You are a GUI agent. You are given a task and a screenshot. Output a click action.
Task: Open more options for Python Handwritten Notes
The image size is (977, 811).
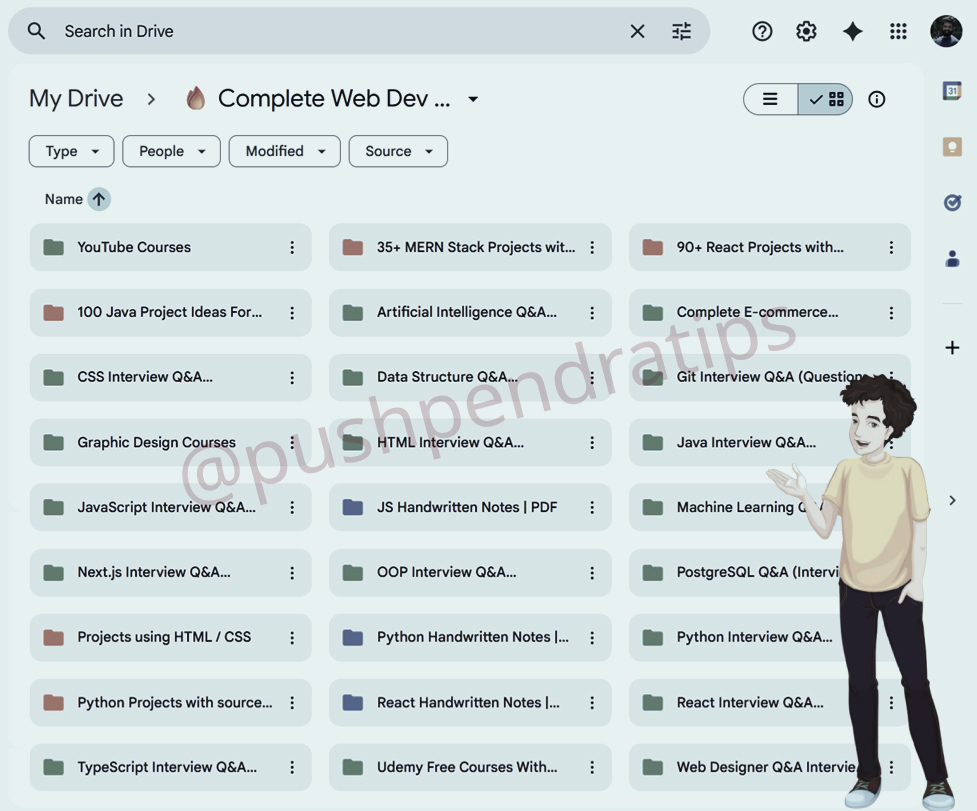[592, 637]
